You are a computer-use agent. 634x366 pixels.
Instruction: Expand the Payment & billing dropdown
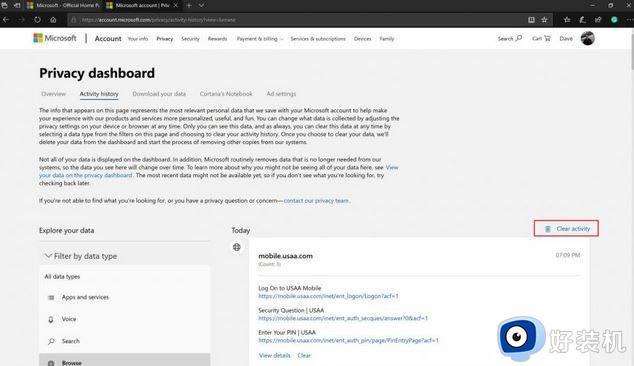click(260, 39)
